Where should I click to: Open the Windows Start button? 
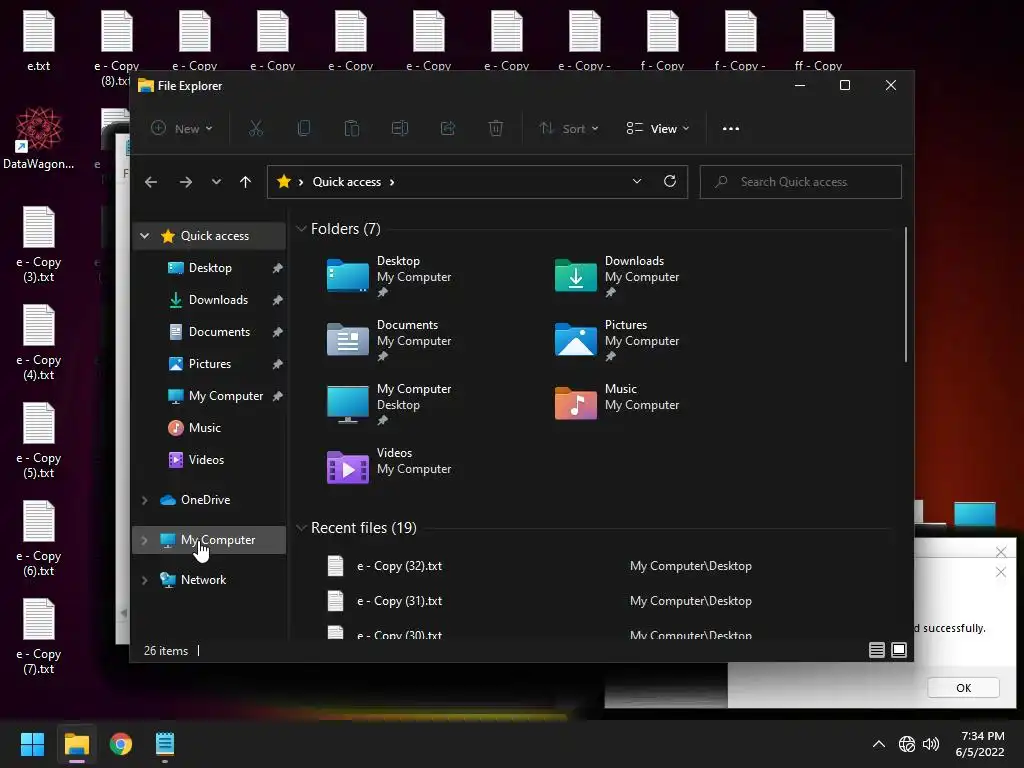[32, 744]
